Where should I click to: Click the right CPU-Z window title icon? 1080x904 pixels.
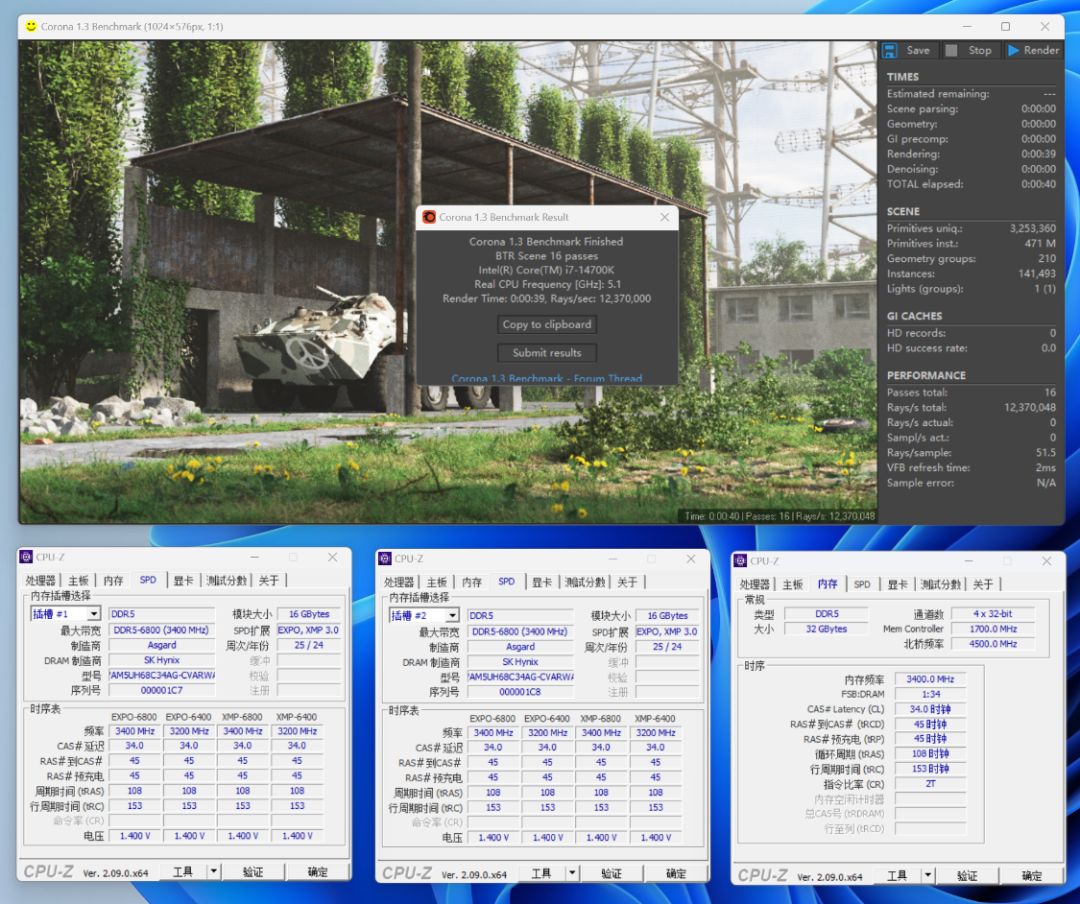[740, 561]
